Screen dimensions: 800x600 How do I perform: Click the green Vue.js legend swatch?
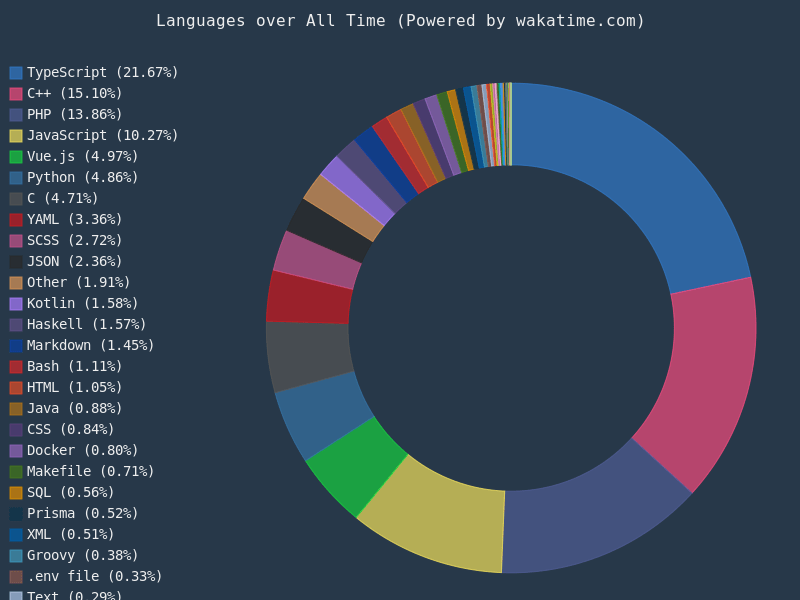point(16,157)
